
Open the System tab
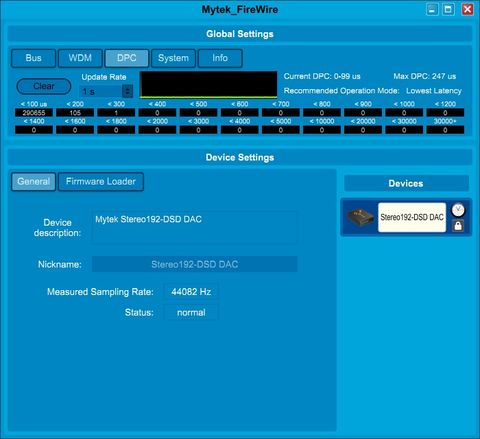(x=173, y=58)
